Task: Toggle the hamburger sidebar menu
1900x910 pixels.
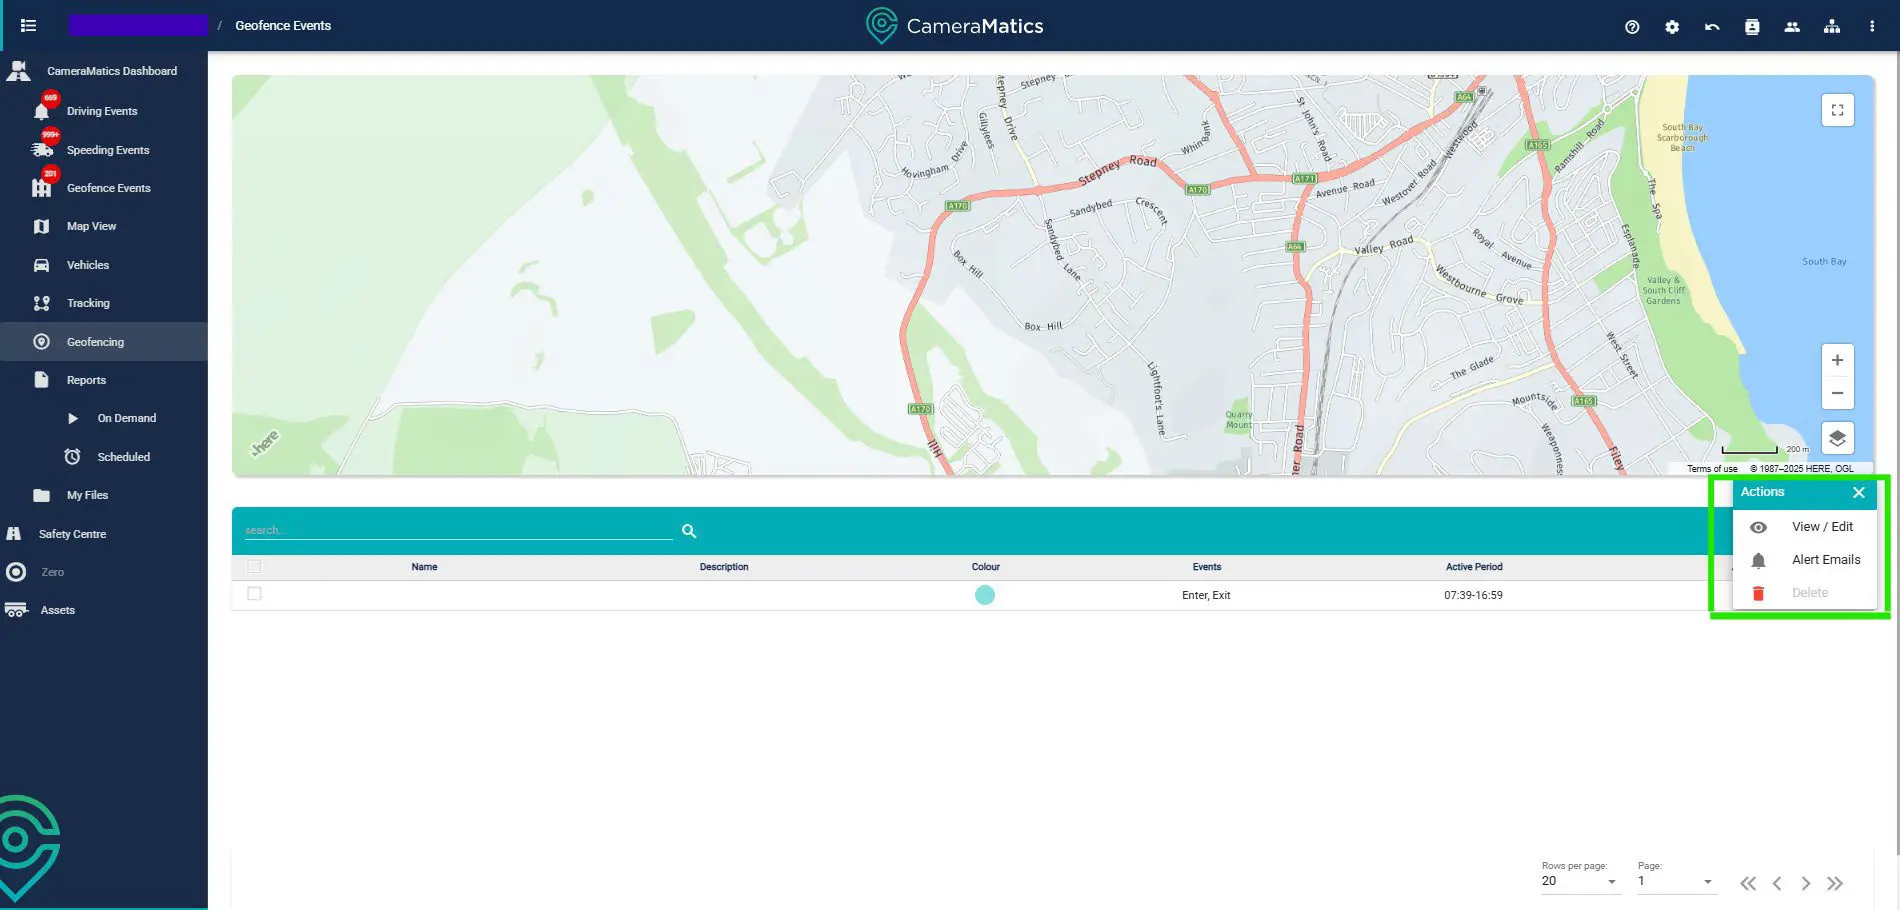Action: click(x=28, y=26)
